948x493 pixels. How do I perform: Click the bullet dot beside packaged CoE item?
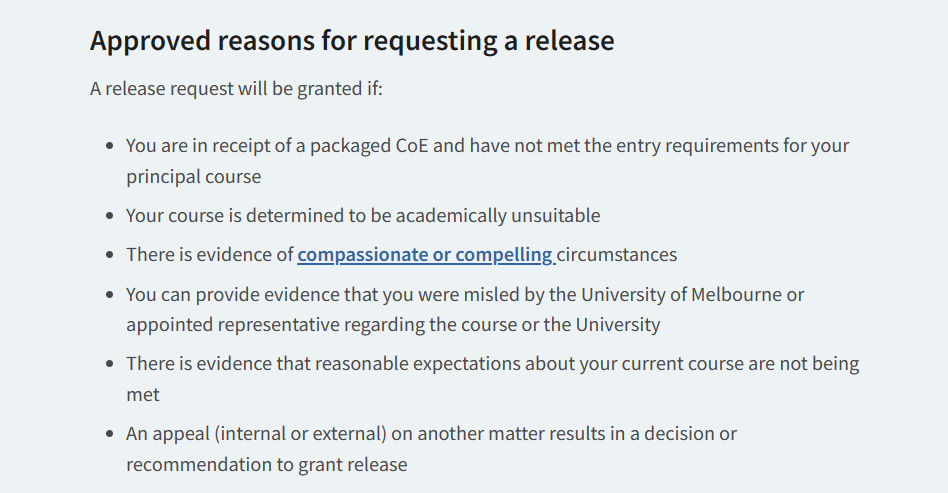tap(109, 146)
